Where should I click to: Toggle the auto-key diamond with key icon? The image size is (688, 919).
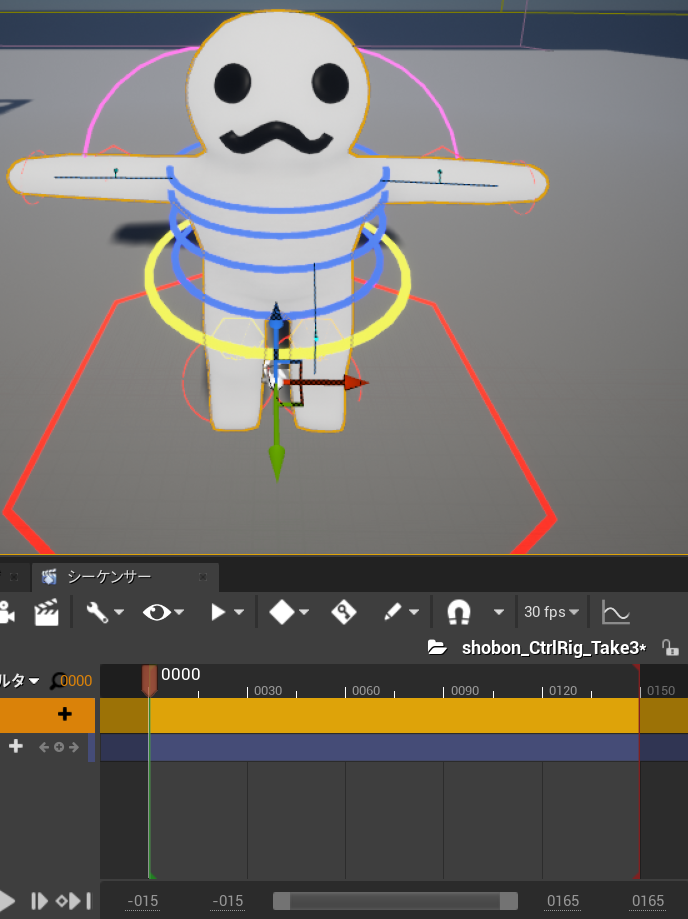pos(343,612)
